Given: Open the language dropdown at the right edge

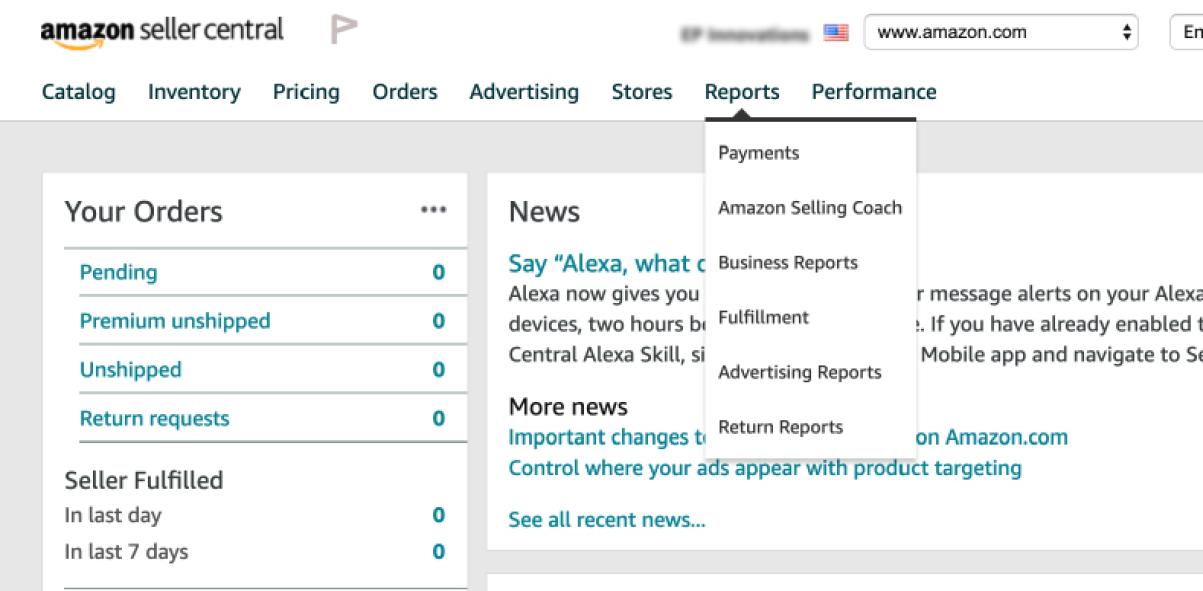Looking at the screenshot, I should [1187, 32].
